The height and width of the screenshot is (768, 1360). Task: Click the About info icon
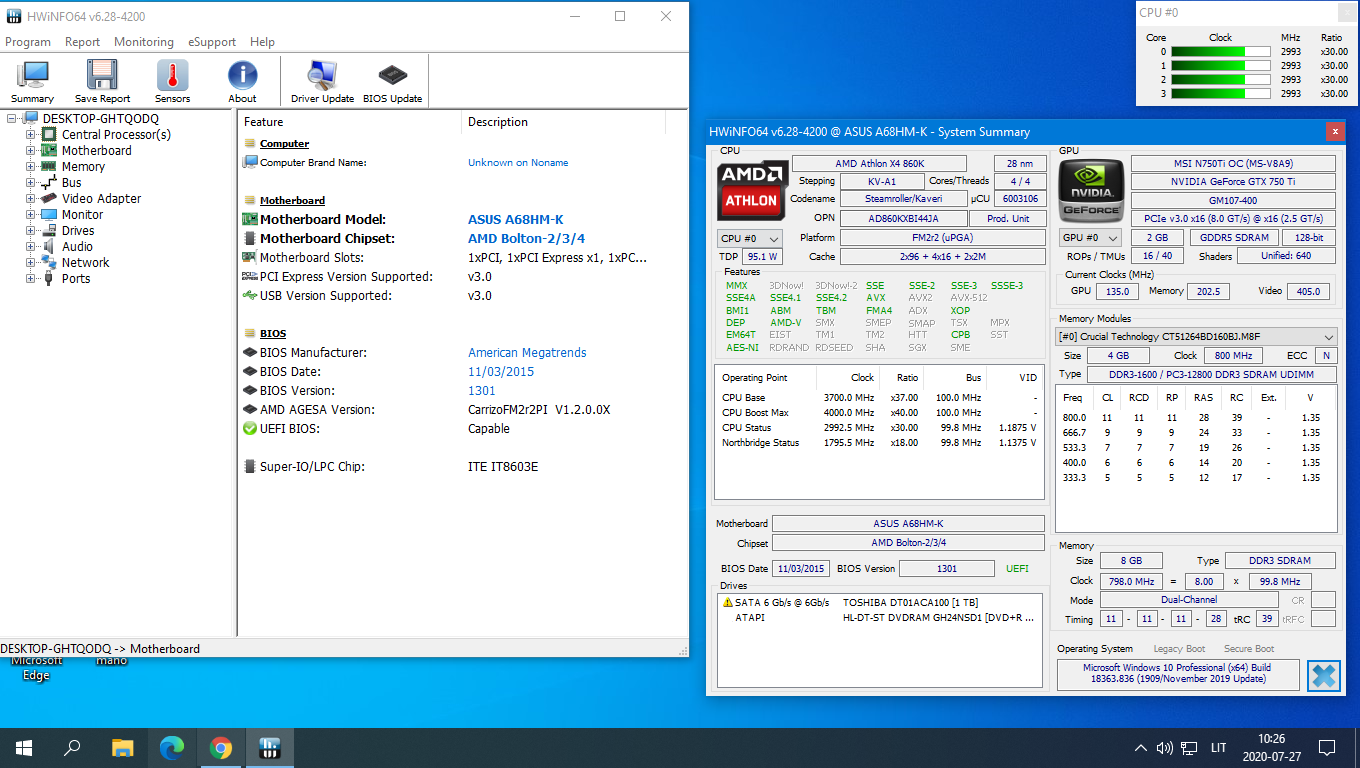tap(242, 81)
